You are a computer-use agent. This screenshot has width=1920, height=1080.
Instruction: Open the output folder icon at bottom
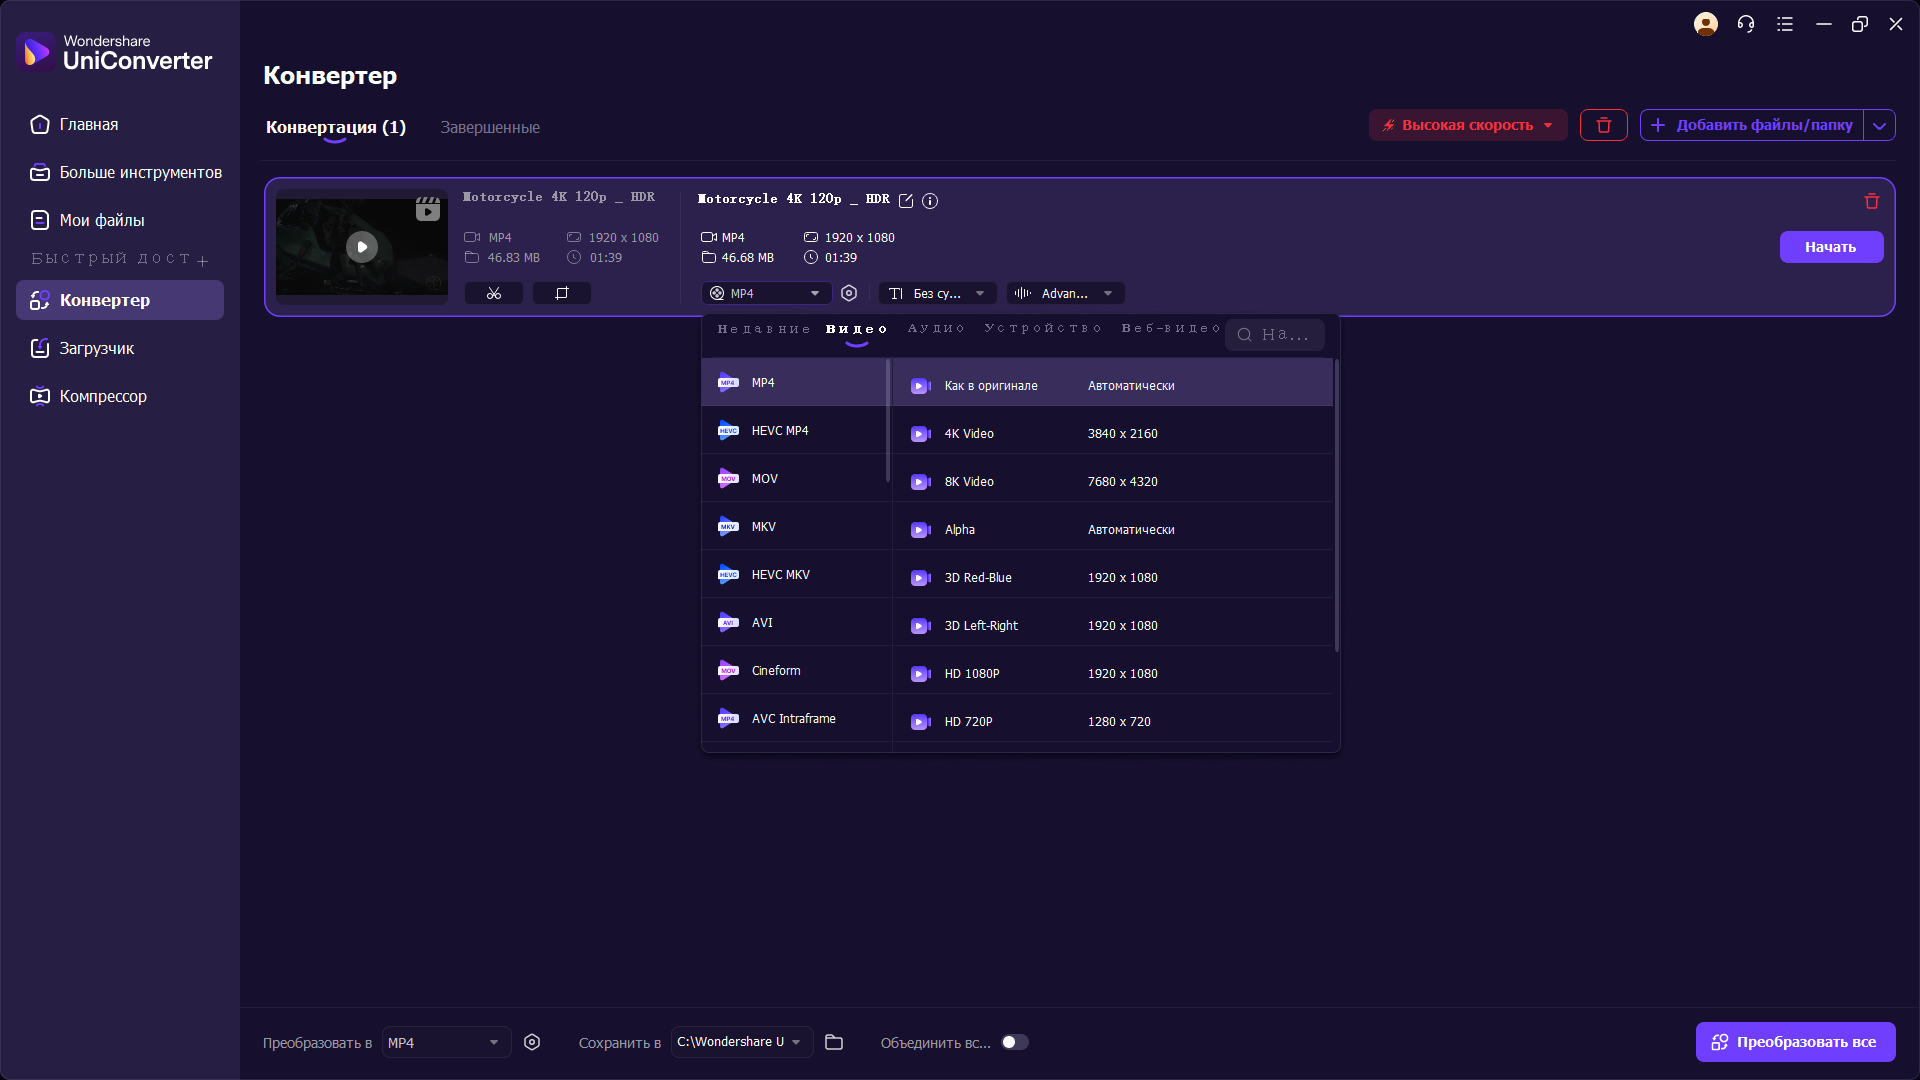(x=834, y=1042)
